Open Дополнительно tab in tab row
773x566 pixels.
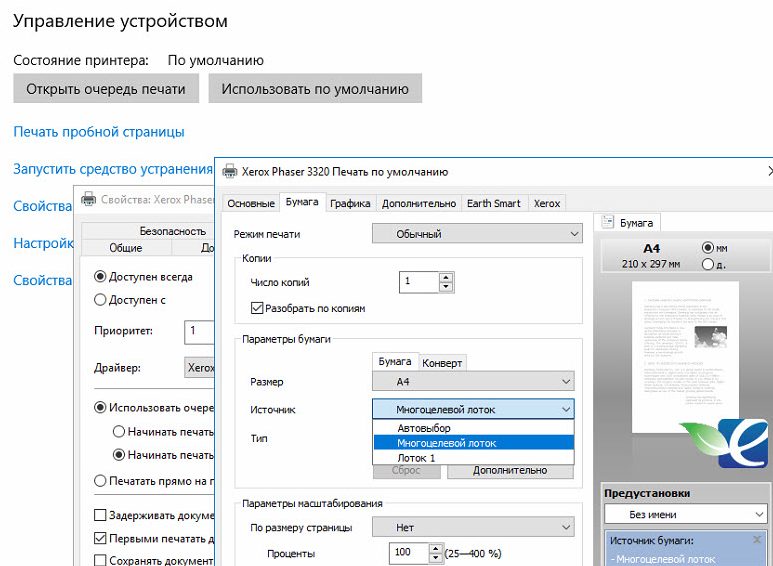[x=419, y=203]
